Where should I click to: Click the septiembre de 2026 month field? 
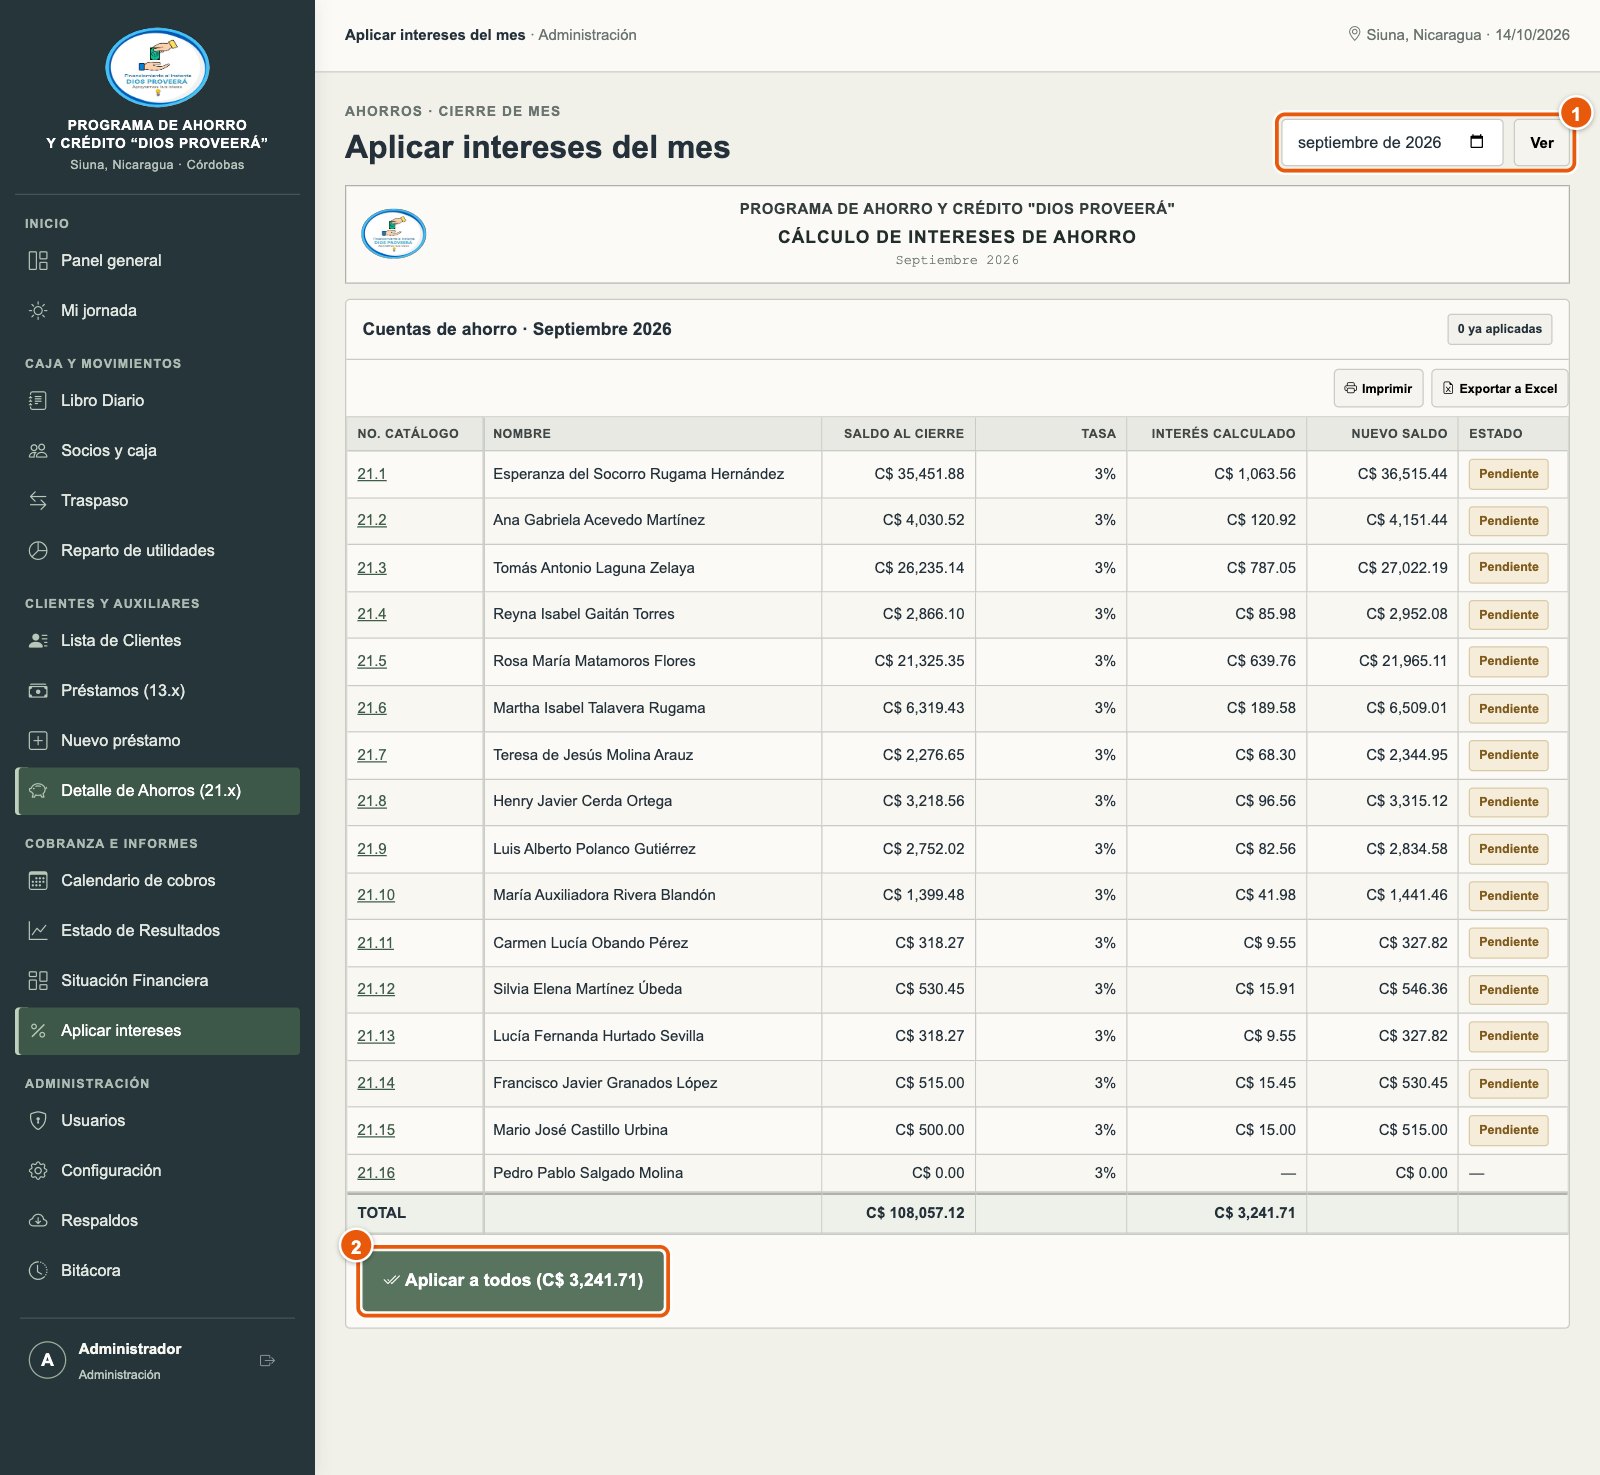(x=1392, y=143)
